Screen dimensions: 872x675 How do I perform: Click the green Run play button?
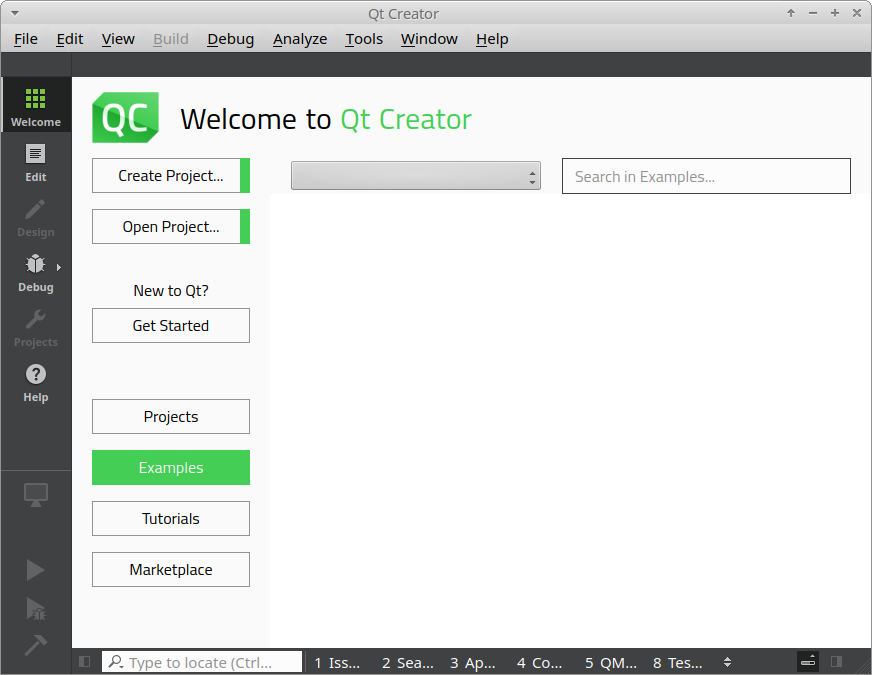36,570
